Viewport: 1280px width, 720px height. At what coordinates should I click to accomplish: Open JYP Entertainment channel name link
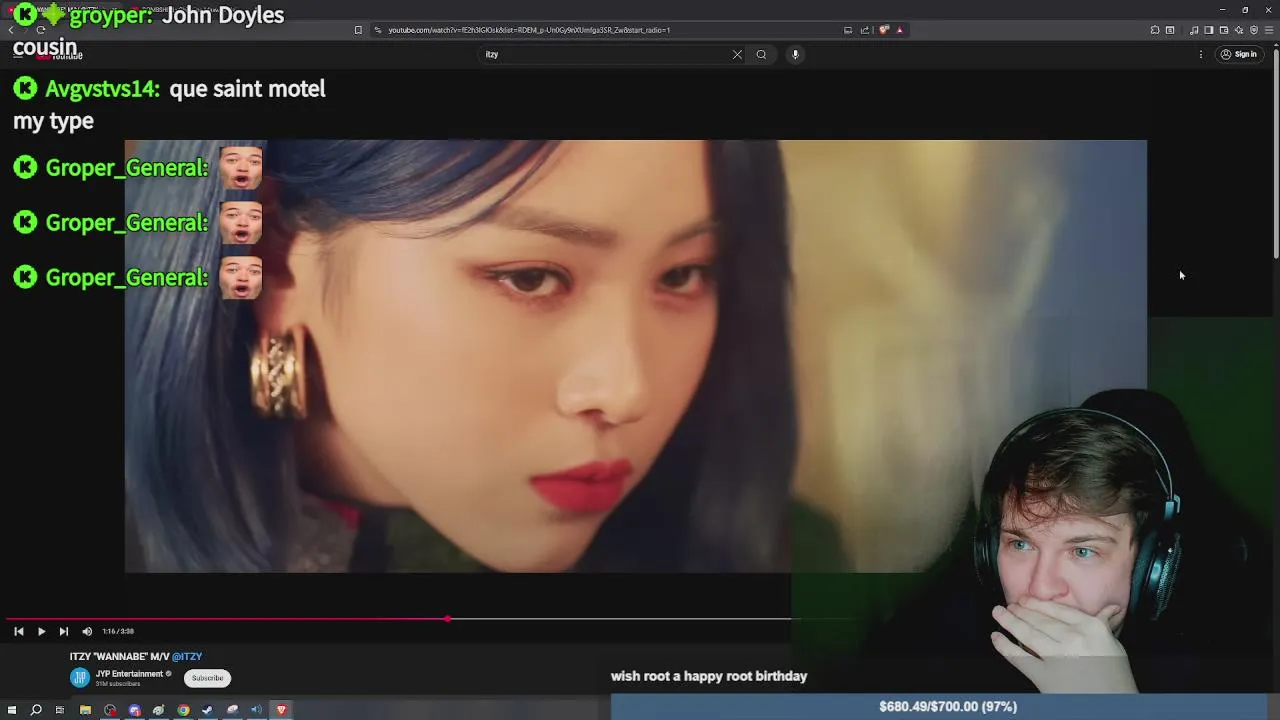pos(129,674)
